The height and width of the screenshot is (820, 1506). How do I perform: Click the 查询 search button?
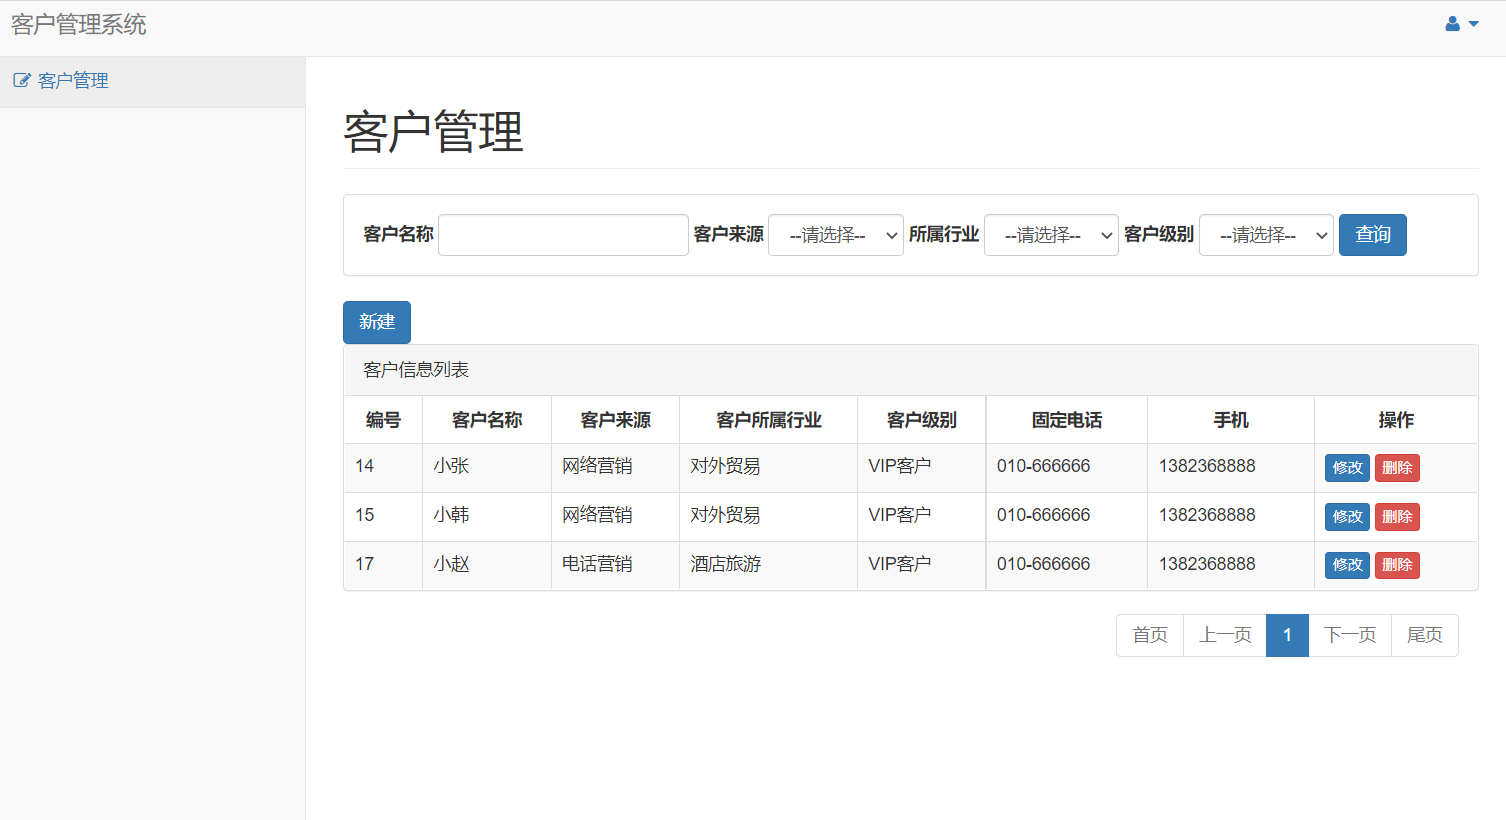tap(1373, 235)
